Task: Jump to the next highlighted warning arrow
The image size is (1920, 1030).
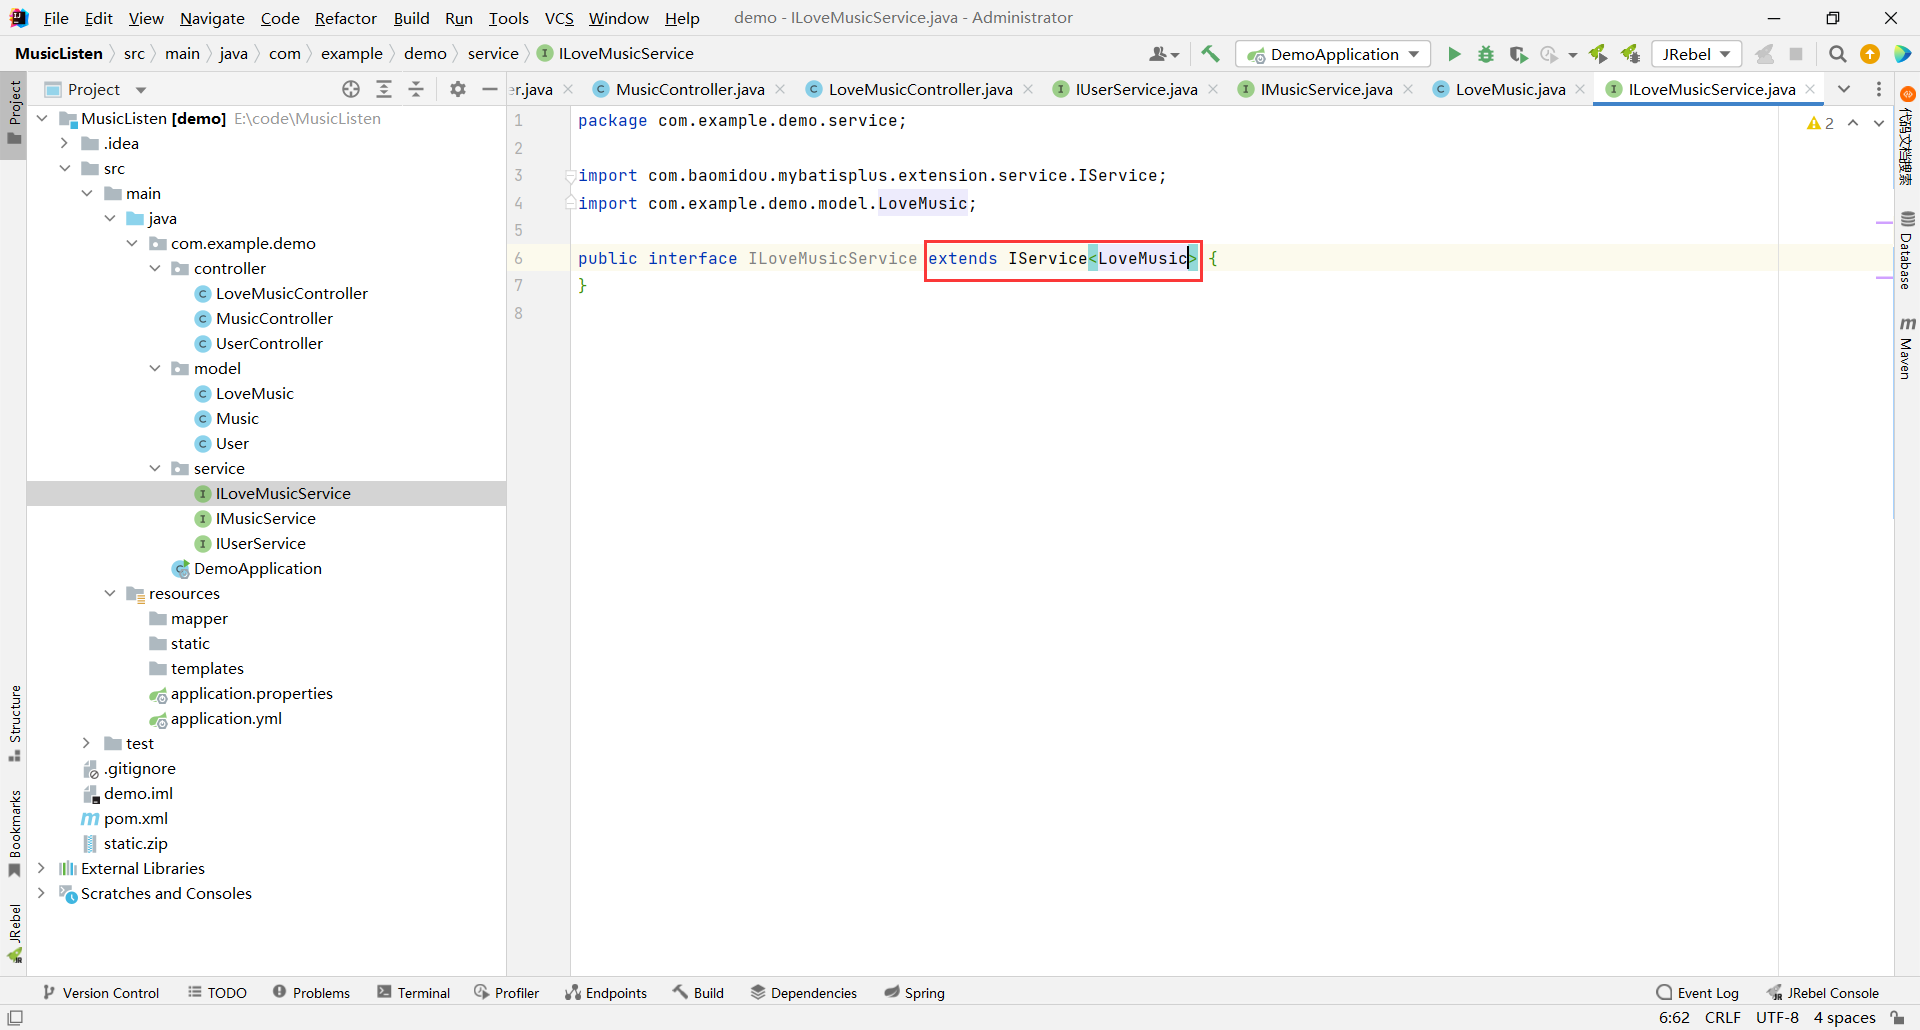Action: click(x=1879, y=123)
